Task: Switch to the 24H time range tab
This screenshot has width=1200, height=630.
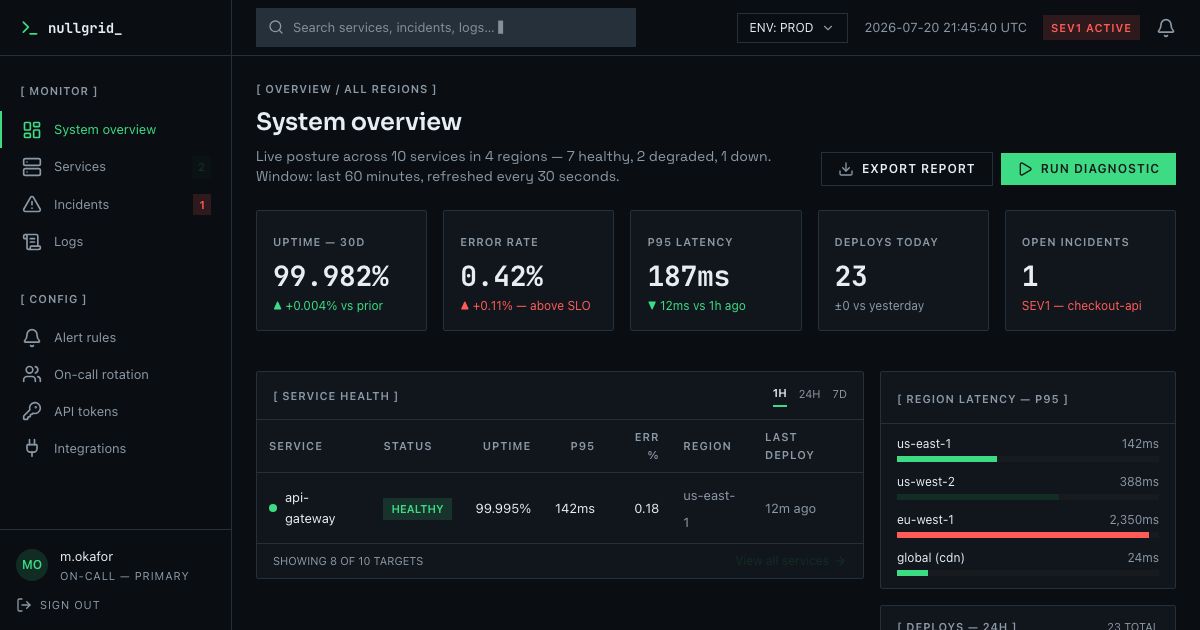Action: click(x=809, y=395)
